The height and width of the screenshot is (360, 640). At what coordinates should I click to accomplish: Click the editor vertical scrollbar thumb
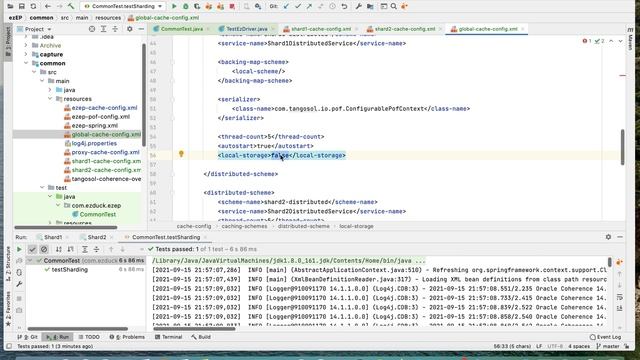point(622,147)
